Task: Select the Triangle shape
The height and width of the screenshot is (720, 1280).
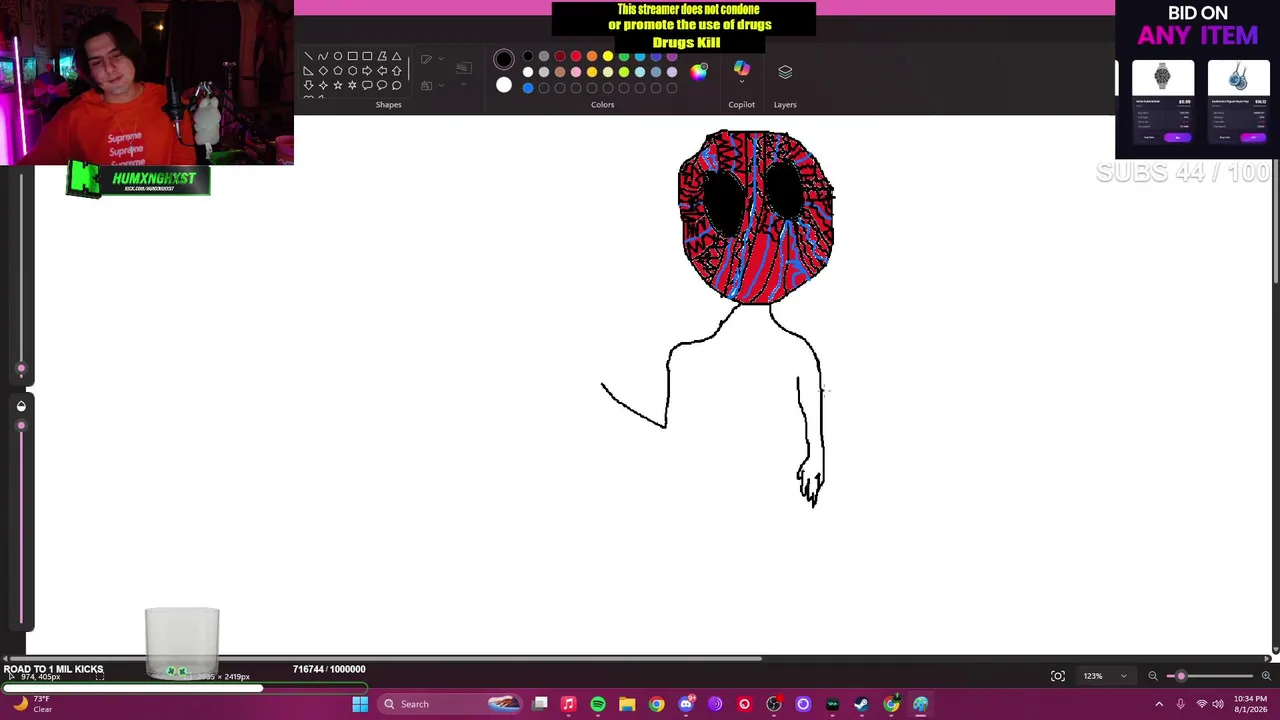Action: coord(397,56)
